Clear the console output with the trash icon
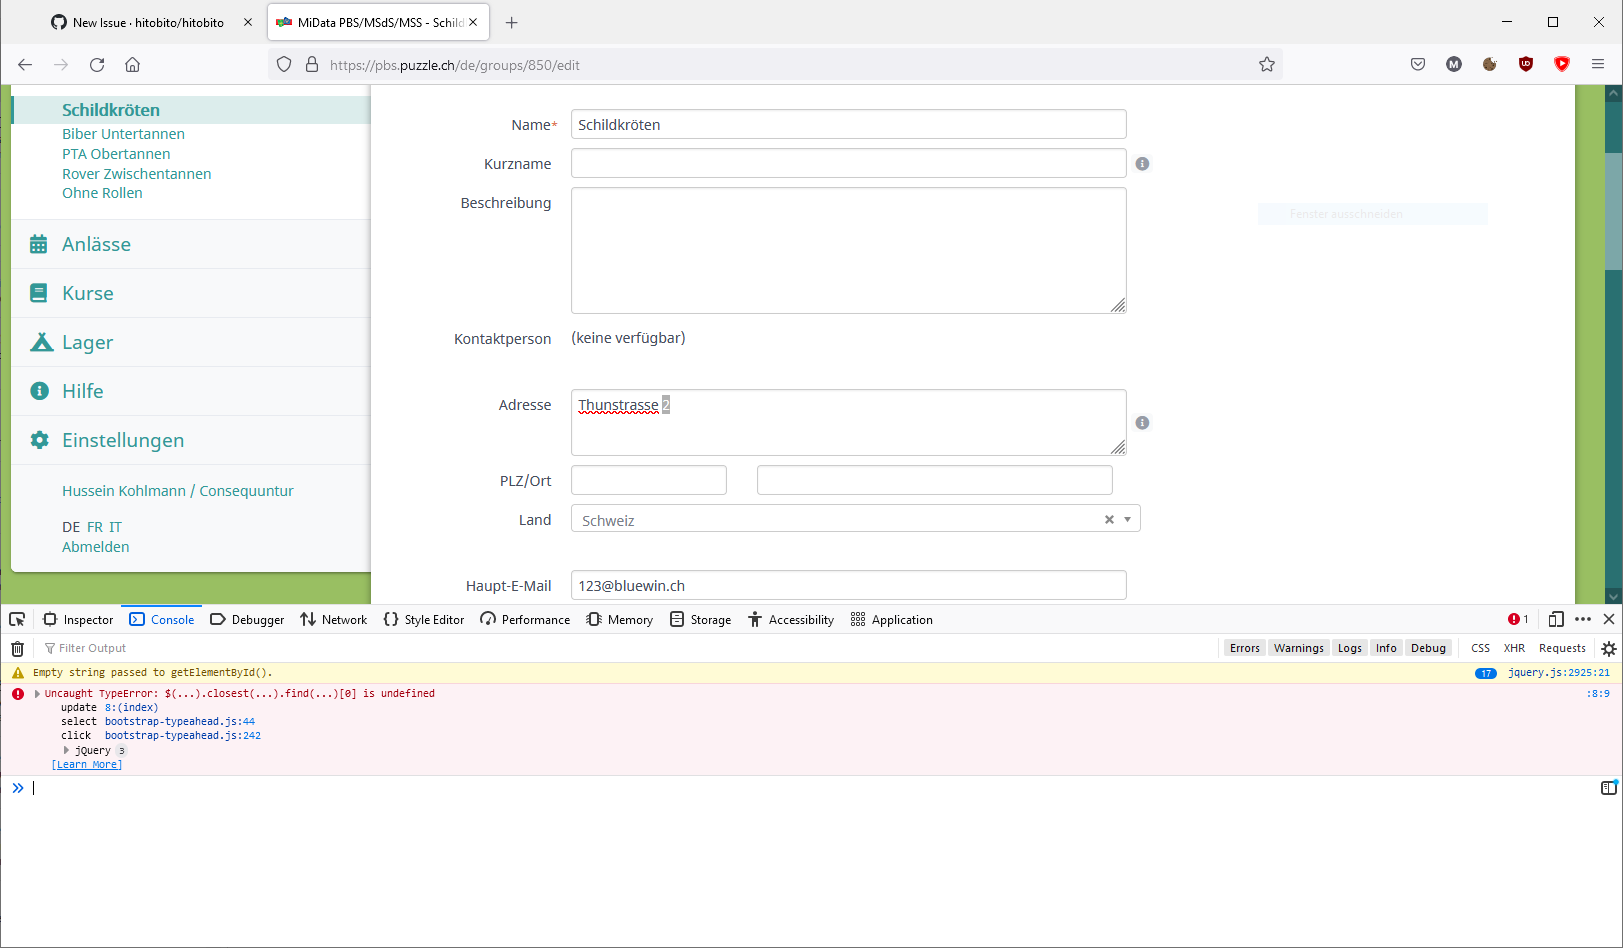The height and width of the screenshot is (948, 1623). [17, 648]
